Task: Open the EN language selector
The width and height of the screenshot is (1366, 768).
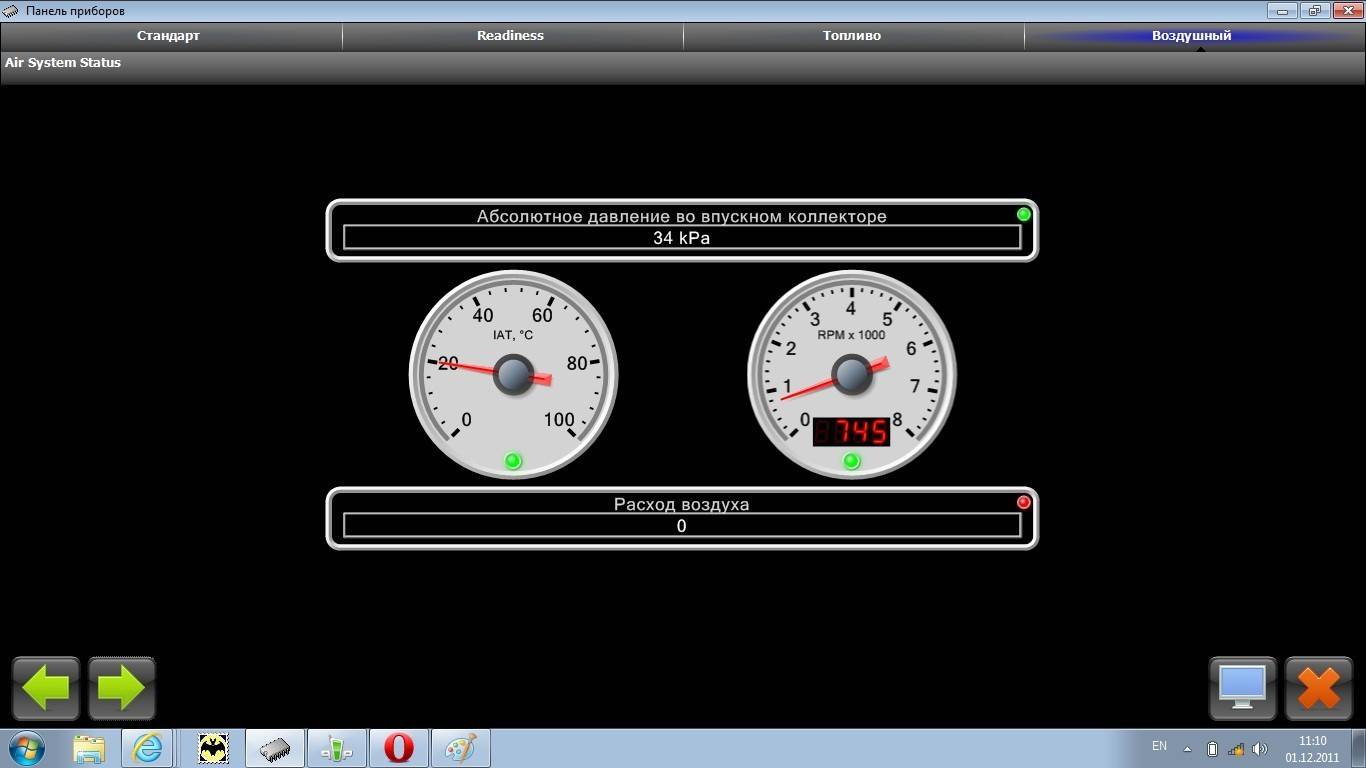Action: point(1159,746)
